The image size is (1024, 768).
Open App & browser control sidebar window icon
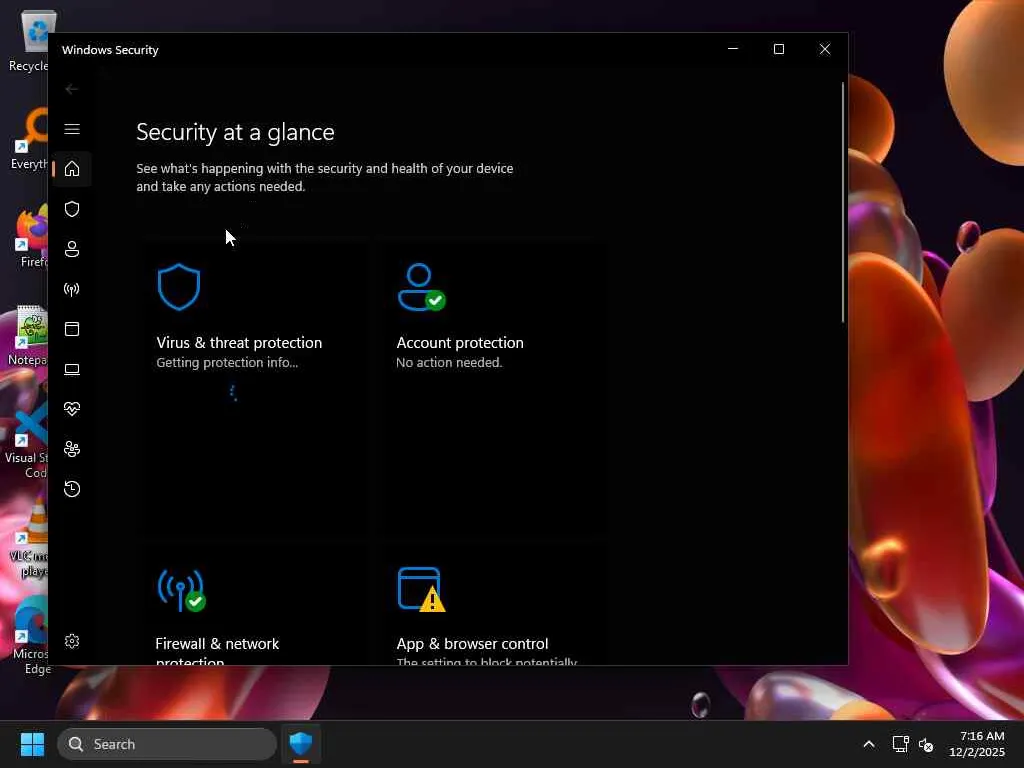point(72,328)
